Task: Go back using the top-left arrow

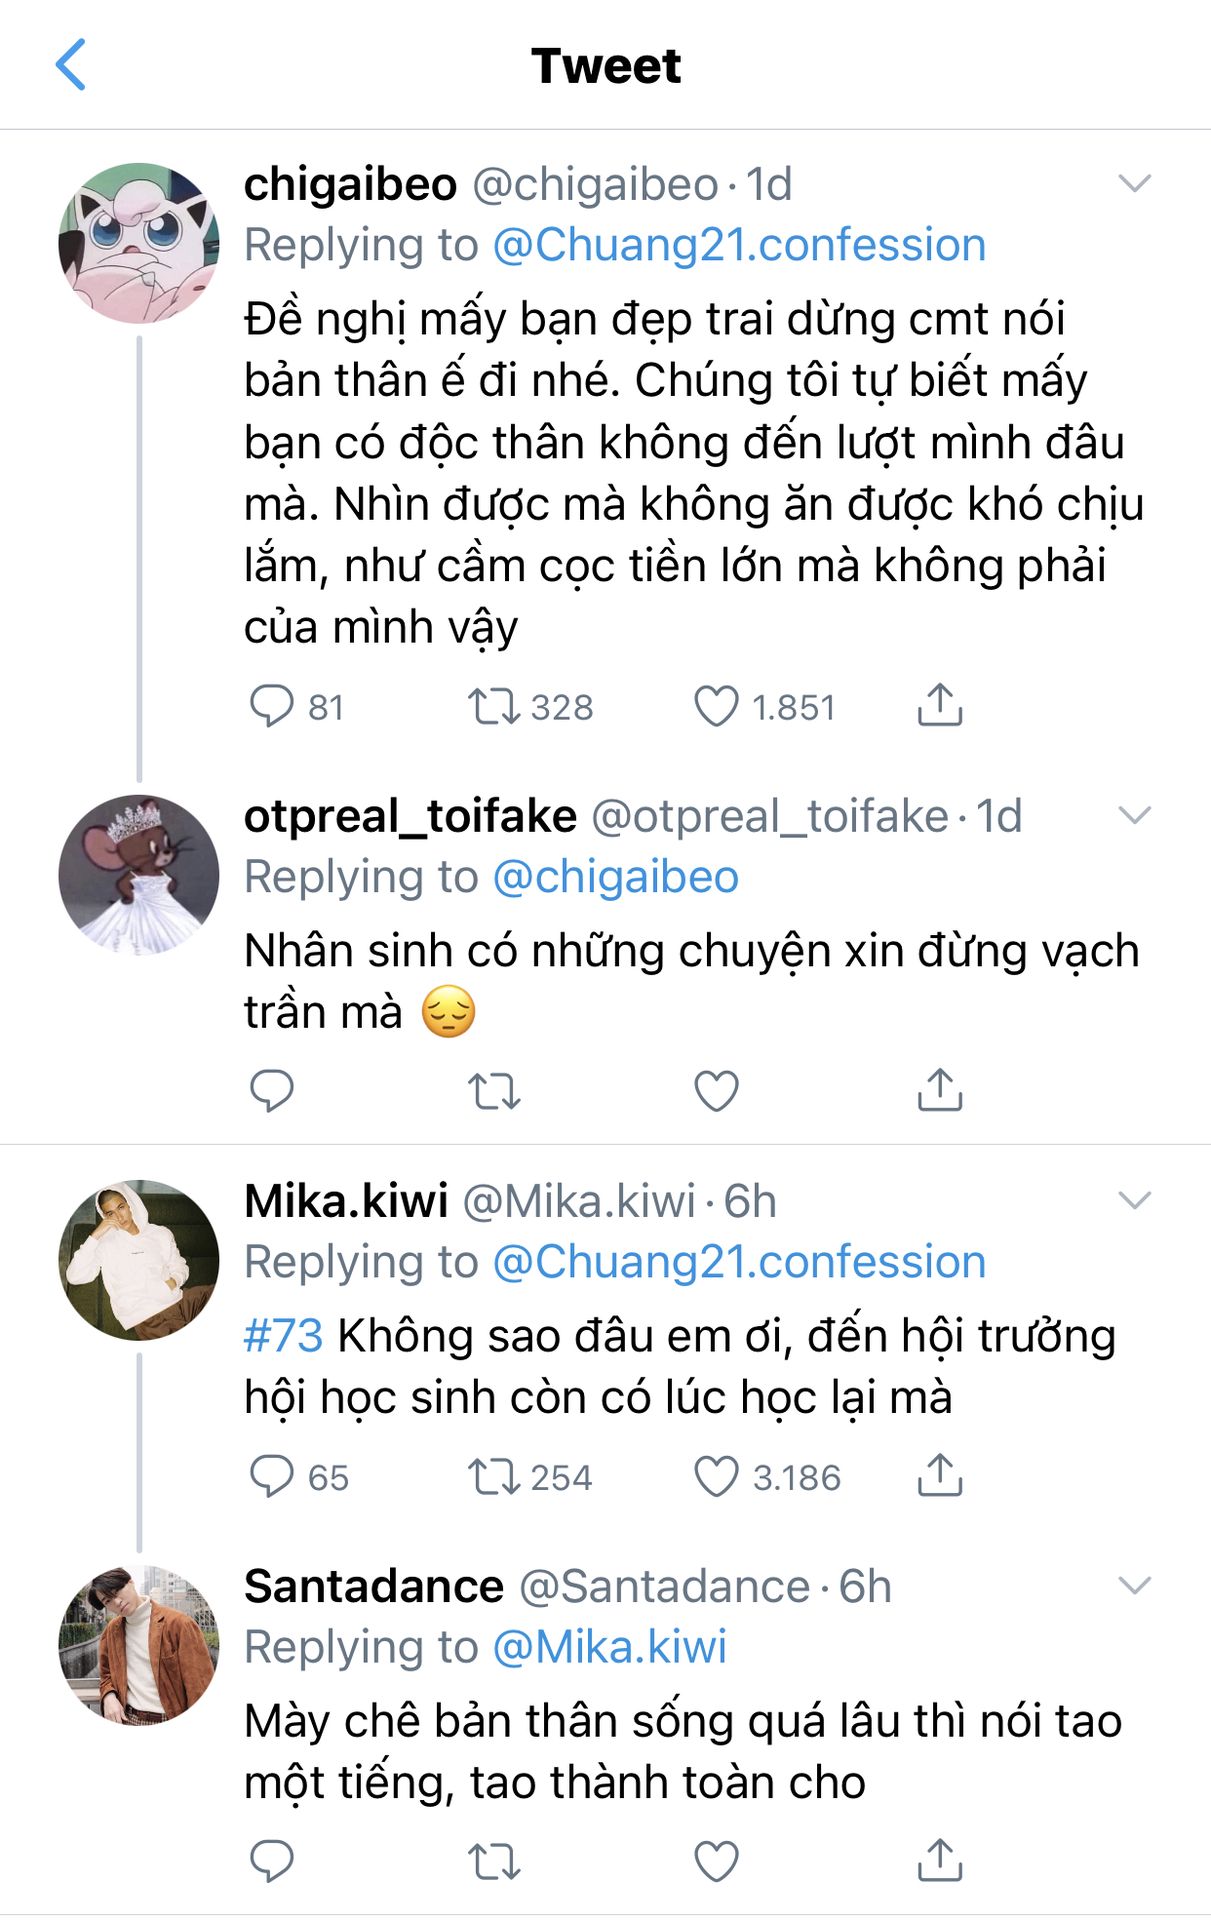Action: (x=70, y=65)
